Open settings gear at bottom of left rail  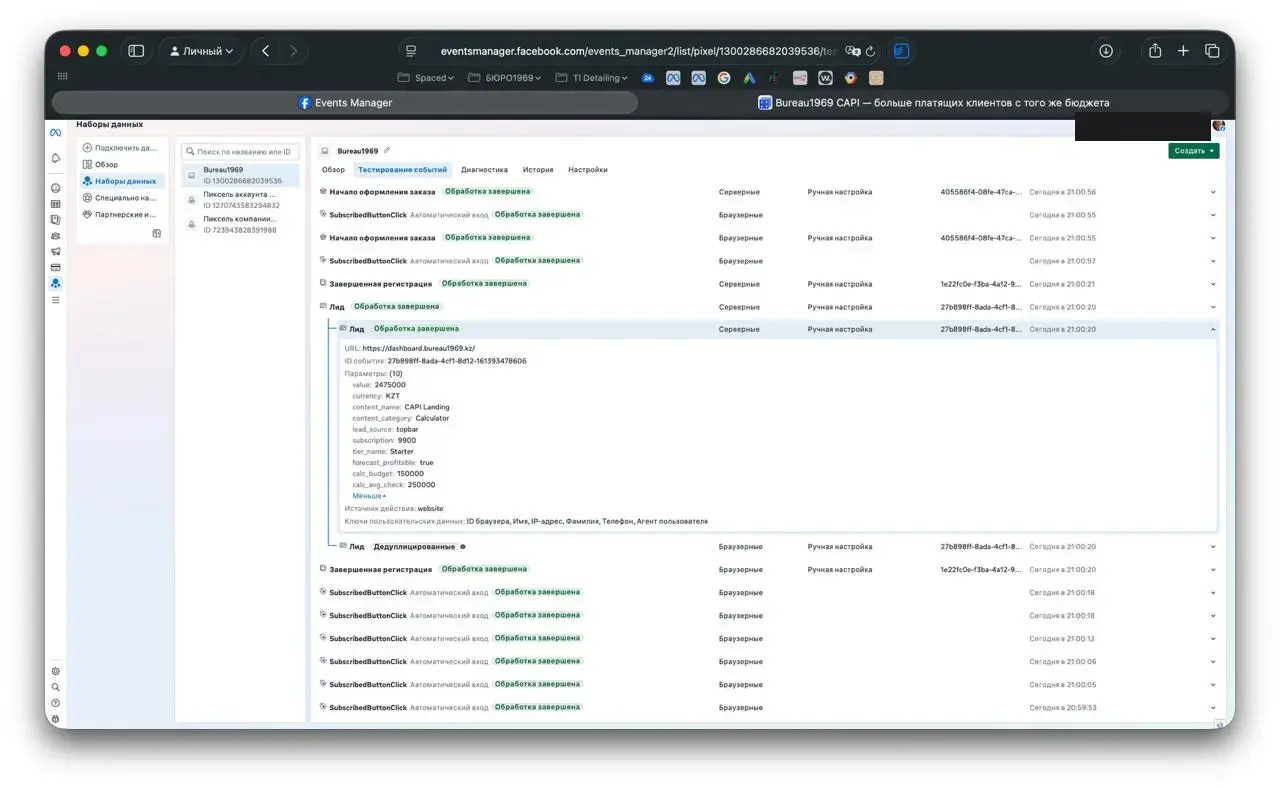pos(55,671)
